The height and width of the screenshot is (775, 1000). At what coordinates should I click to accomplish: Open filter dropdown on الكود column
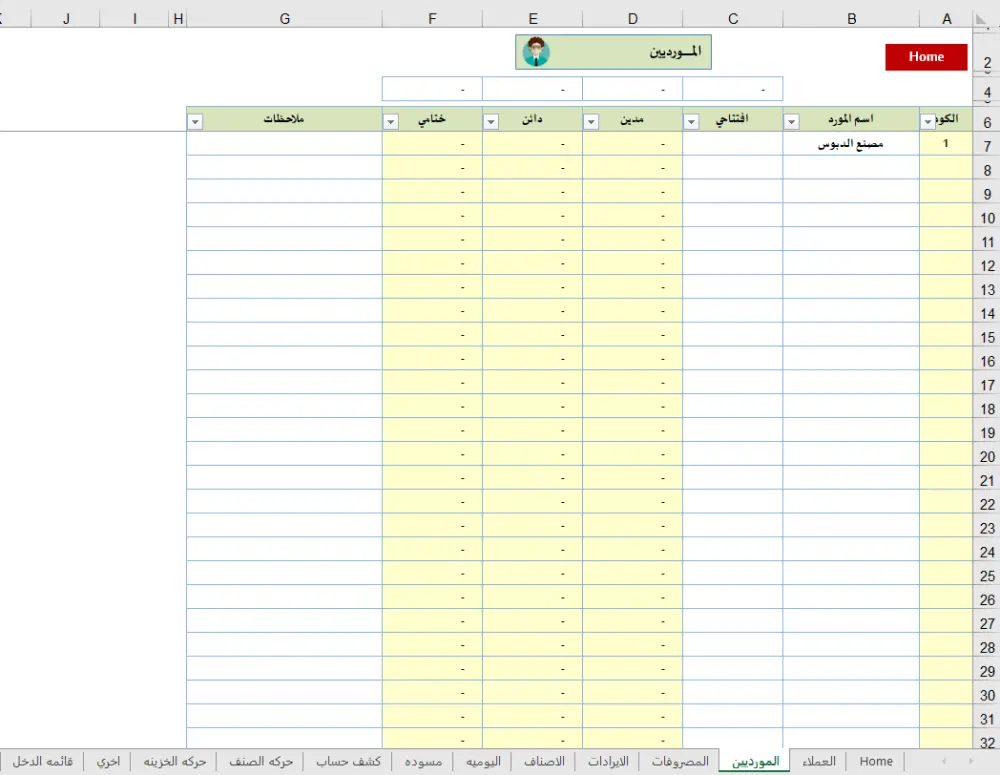coord(928,119)
